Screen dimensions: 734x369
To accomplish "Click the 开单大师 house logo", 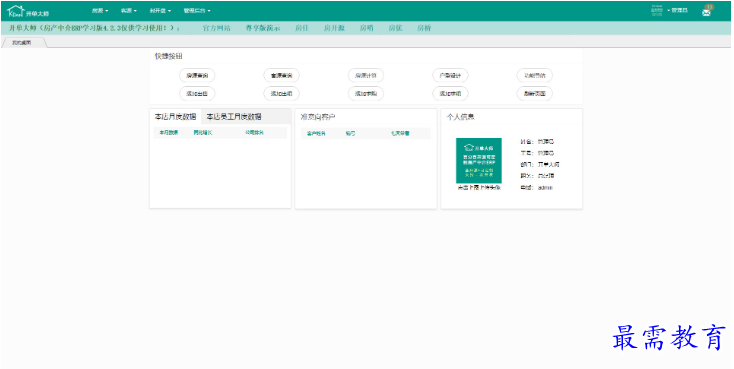I will coord(28,11).
